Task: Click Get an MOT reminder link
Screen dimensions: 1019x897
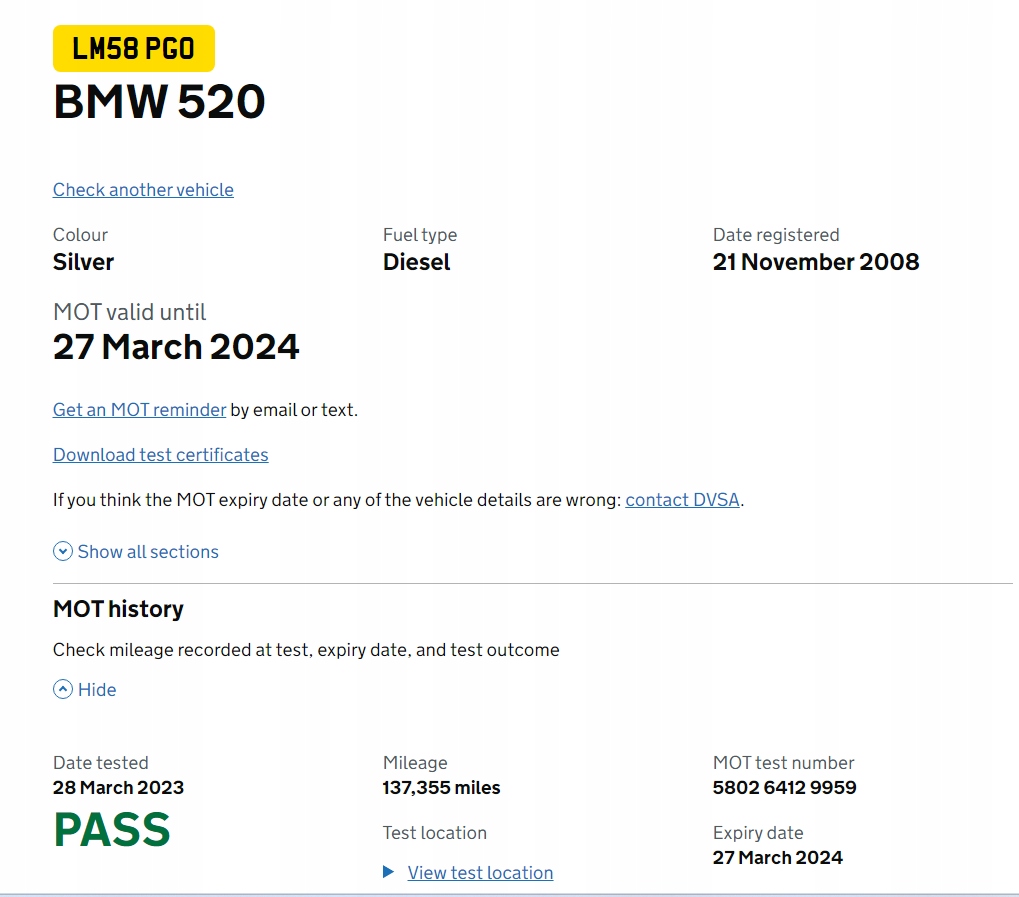Action: click(139, 410)
